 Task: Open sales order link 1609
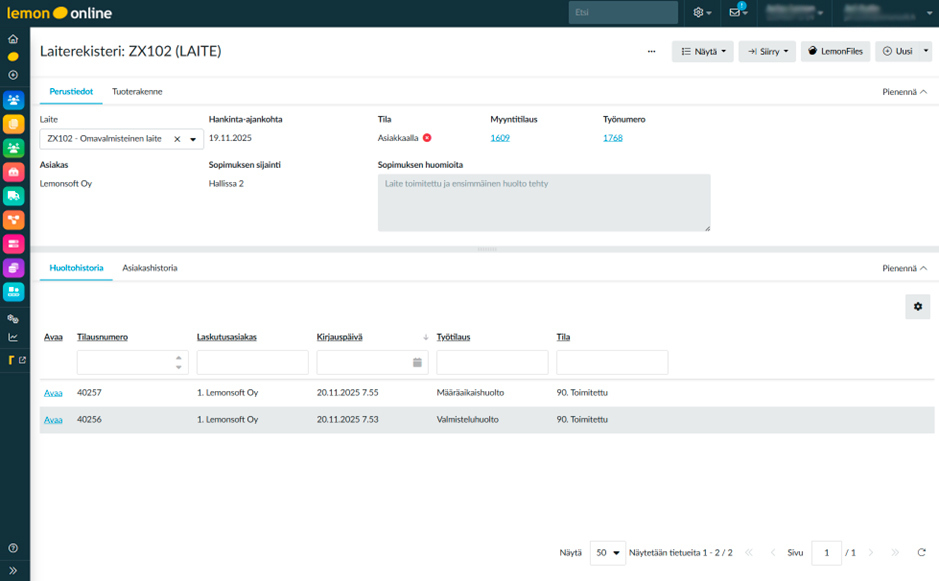pos(500,138)
